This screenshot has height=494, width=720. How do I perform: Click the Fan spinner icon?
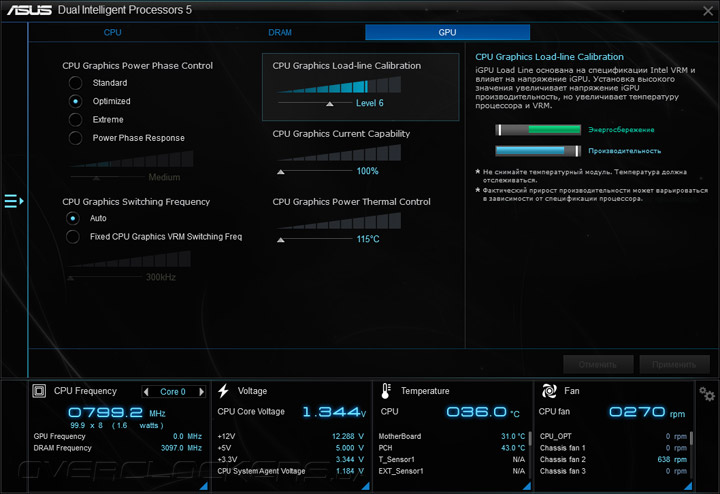pos(549,391)
